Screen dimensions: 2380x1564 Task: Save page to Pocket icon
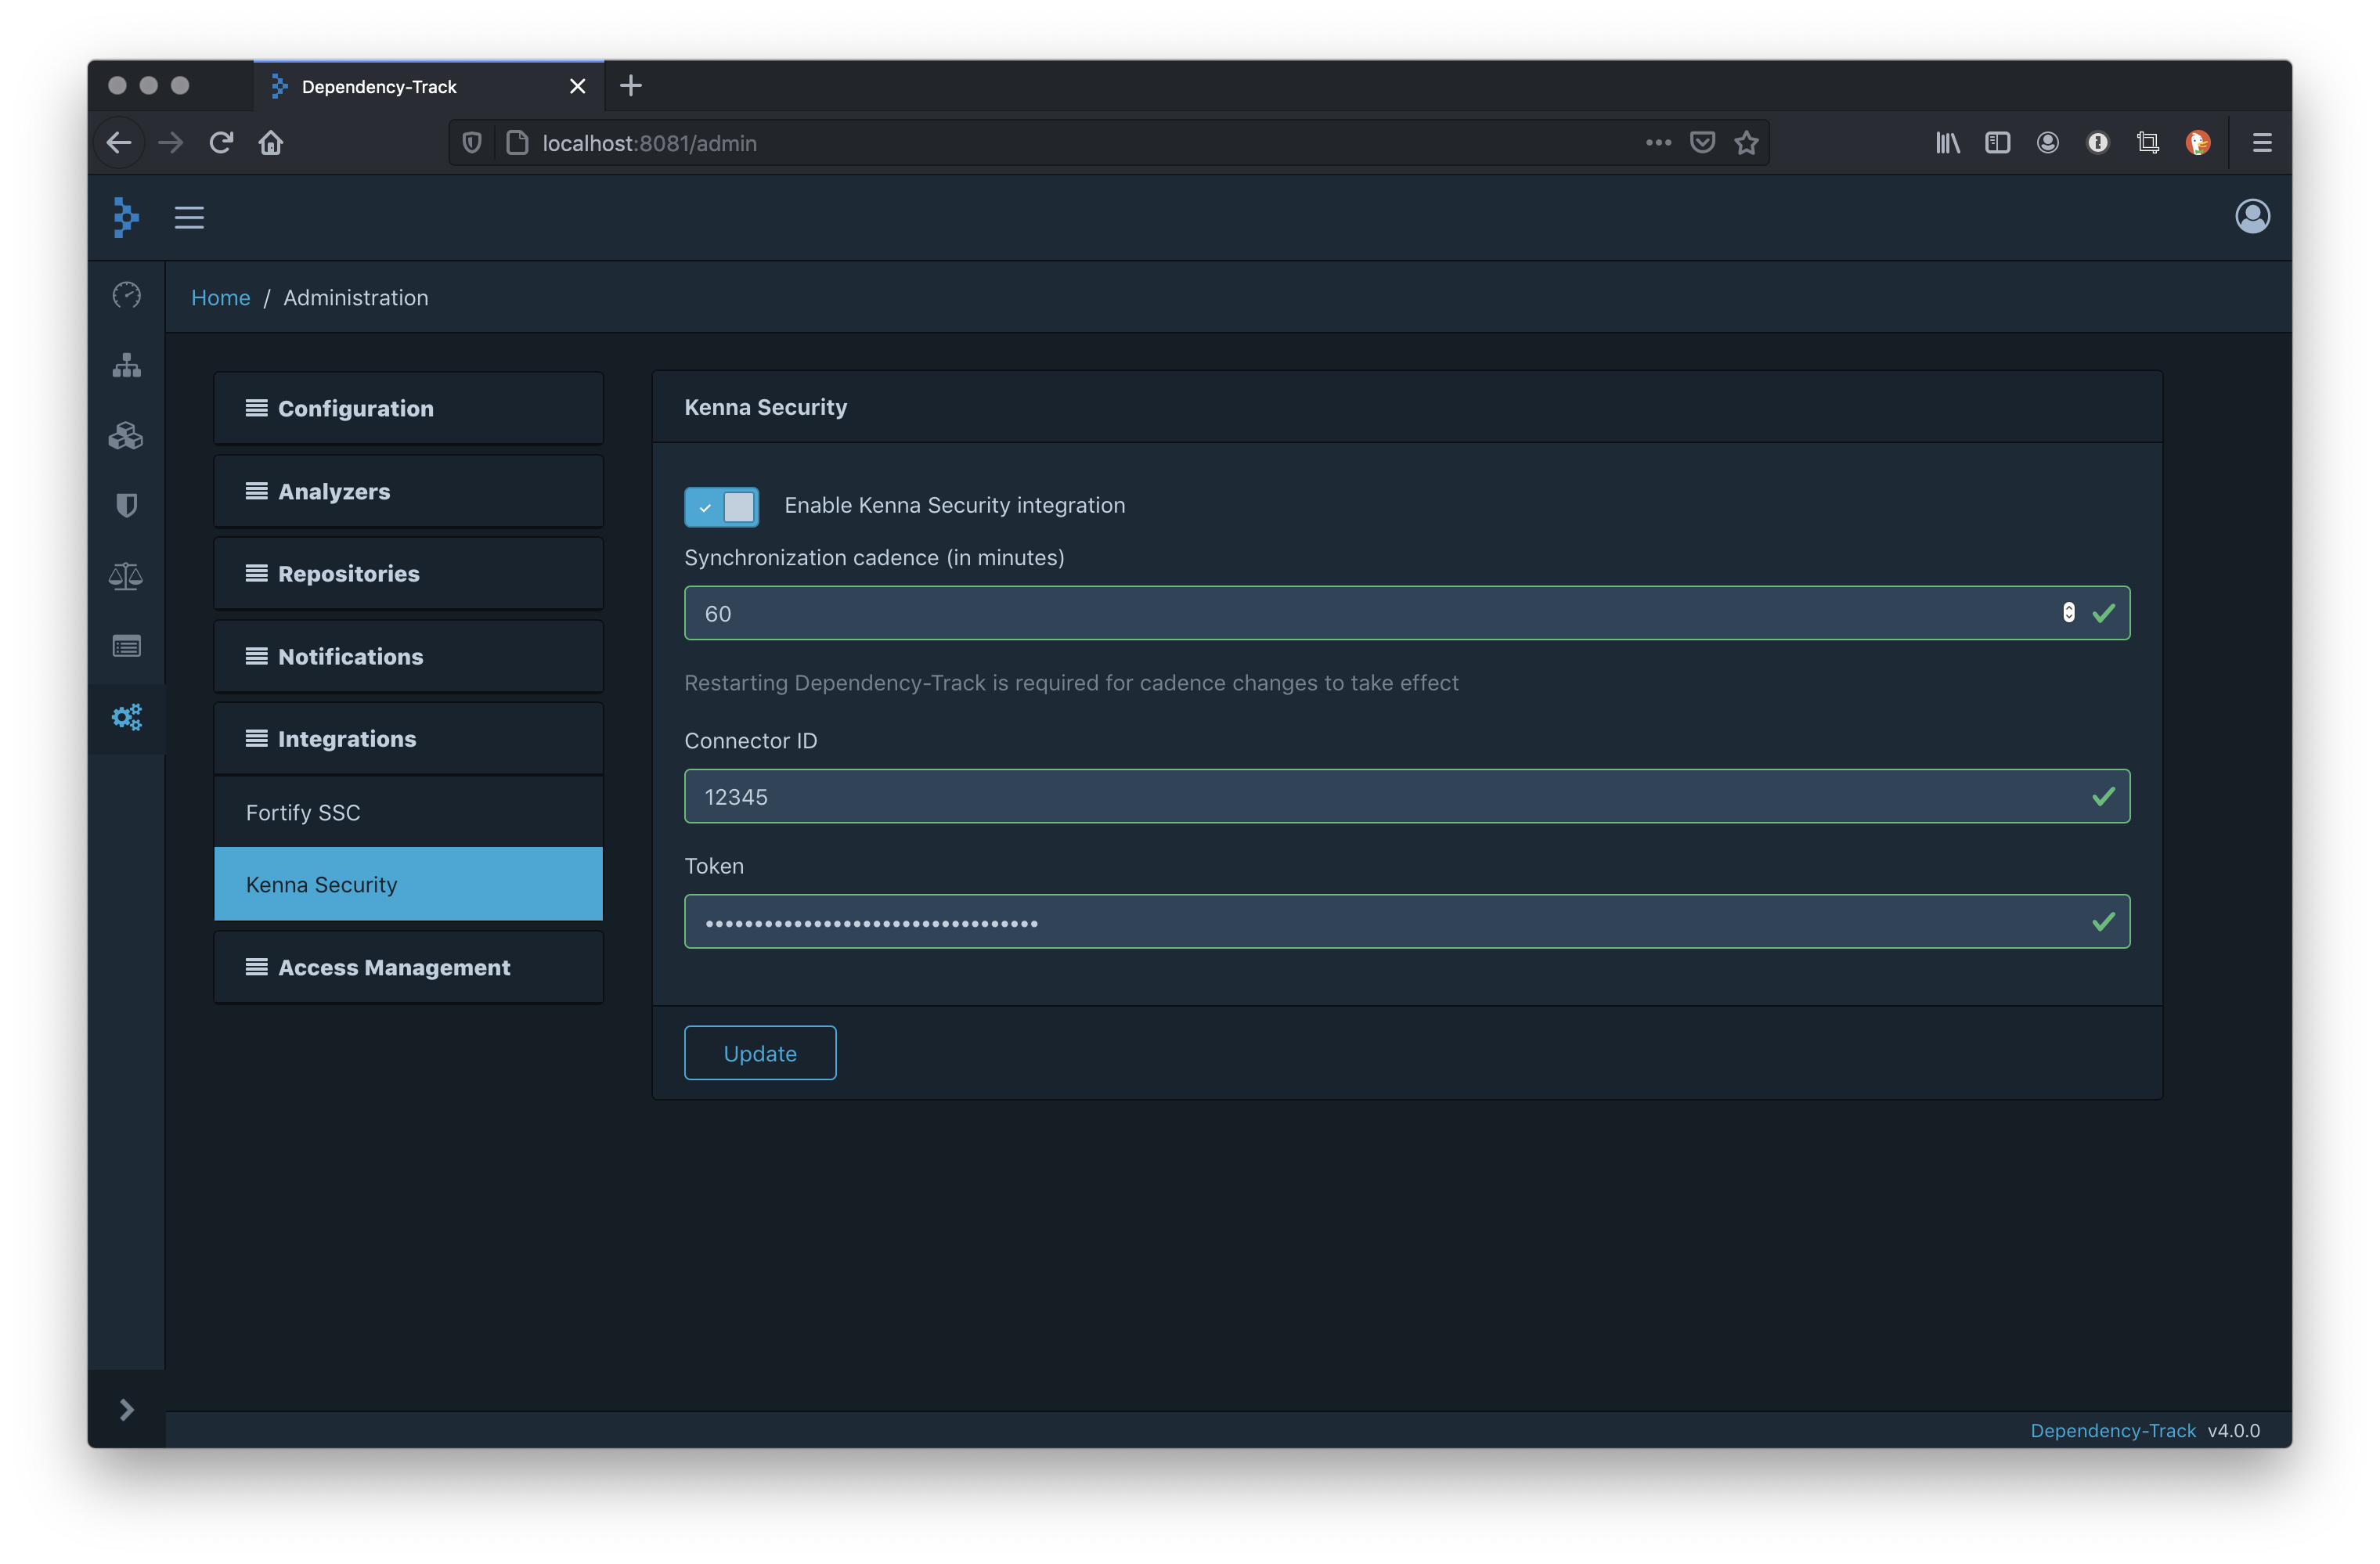tap(1702, 143)
